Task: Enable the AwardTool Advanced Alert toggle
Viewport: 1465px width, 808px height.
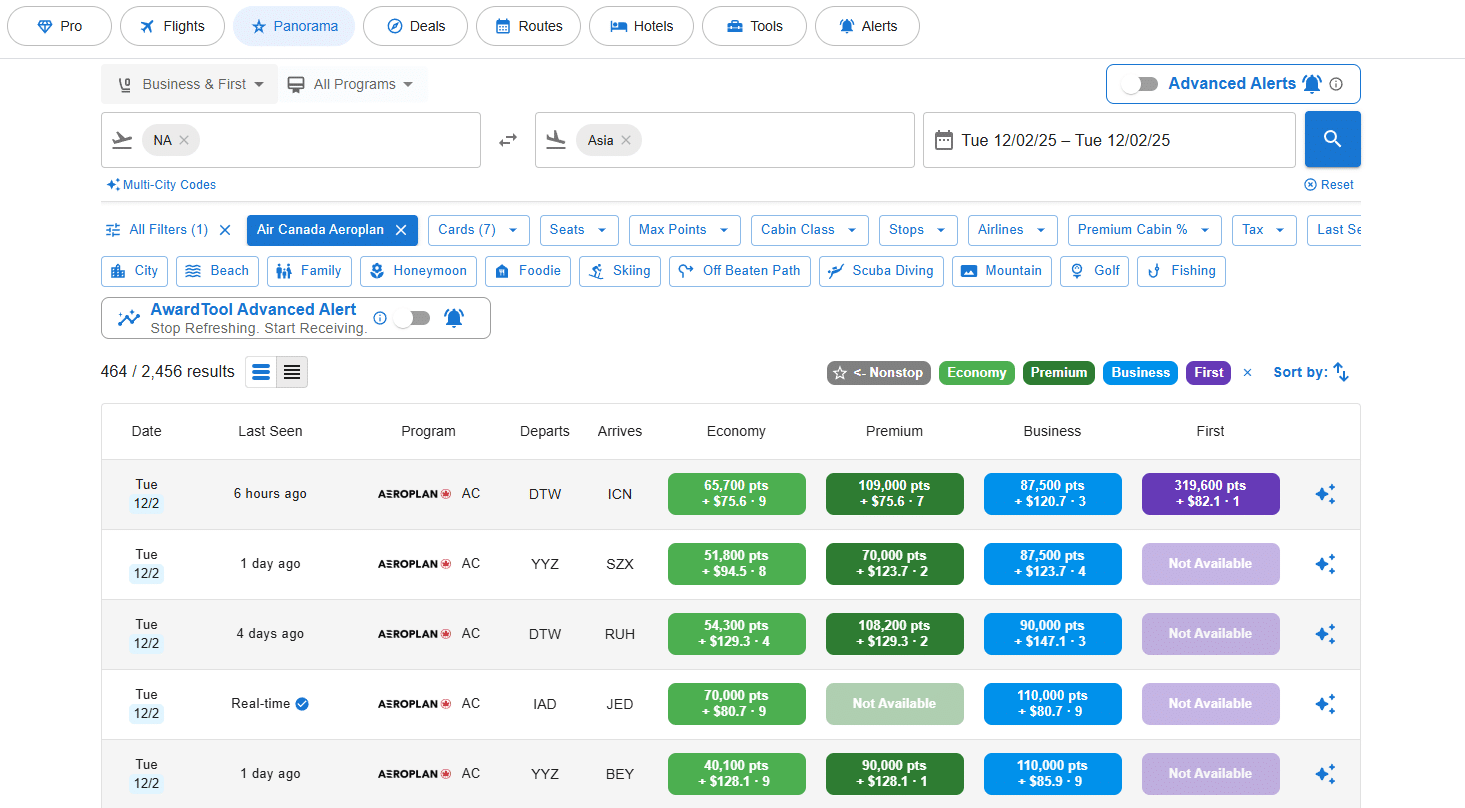Action: (412, 318)
